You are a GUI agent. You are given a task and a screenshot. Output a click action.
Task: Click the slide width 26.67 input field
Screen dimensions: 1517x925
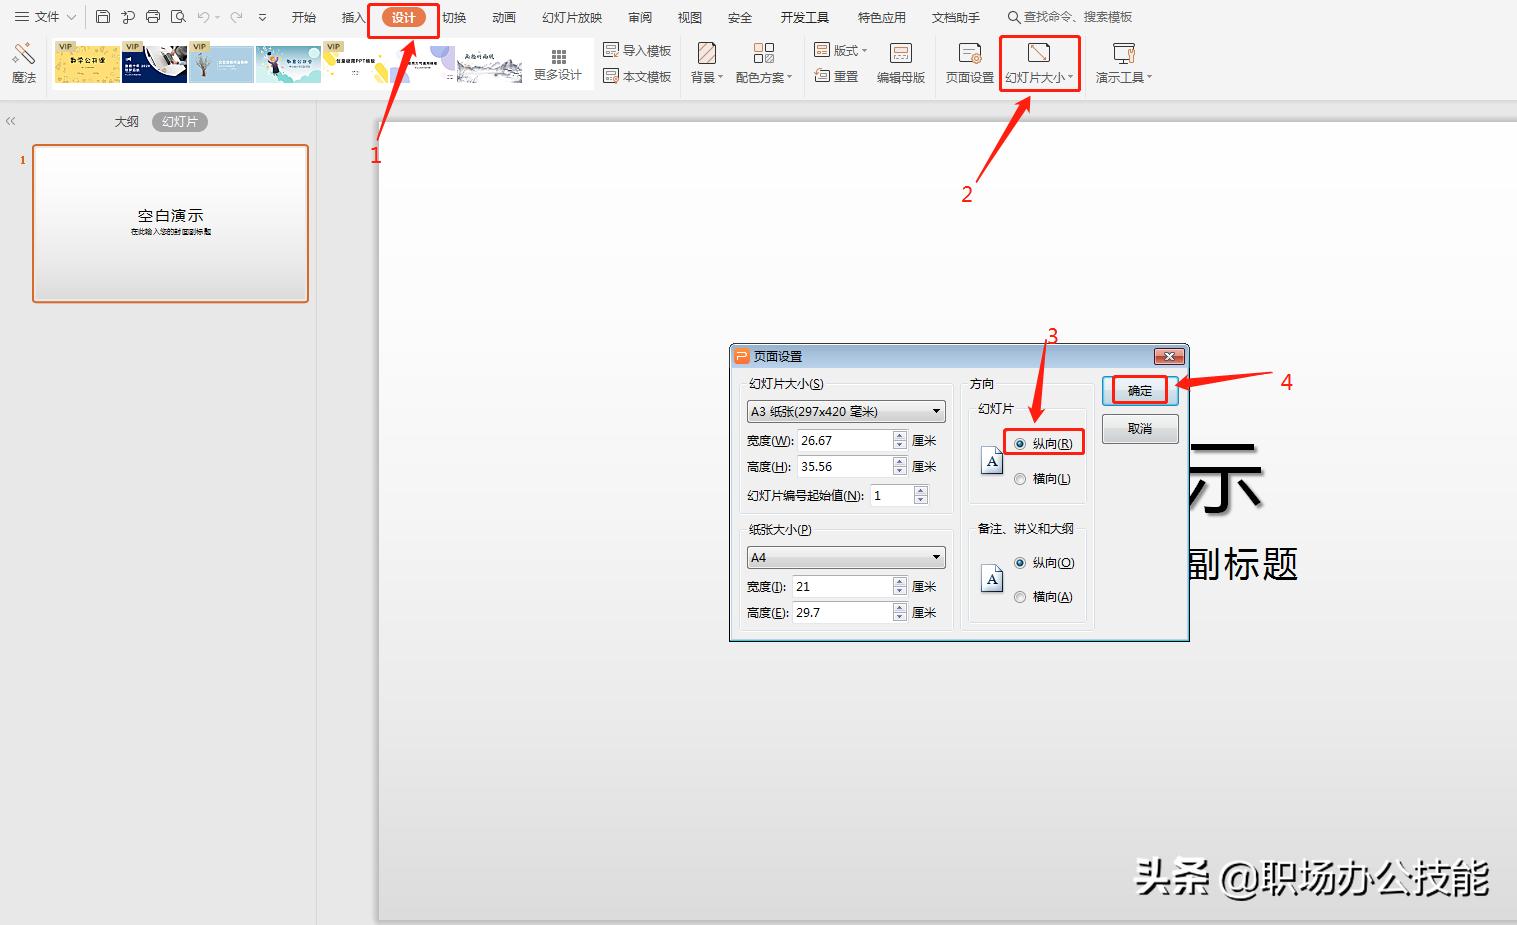click(x=844, y=440)
